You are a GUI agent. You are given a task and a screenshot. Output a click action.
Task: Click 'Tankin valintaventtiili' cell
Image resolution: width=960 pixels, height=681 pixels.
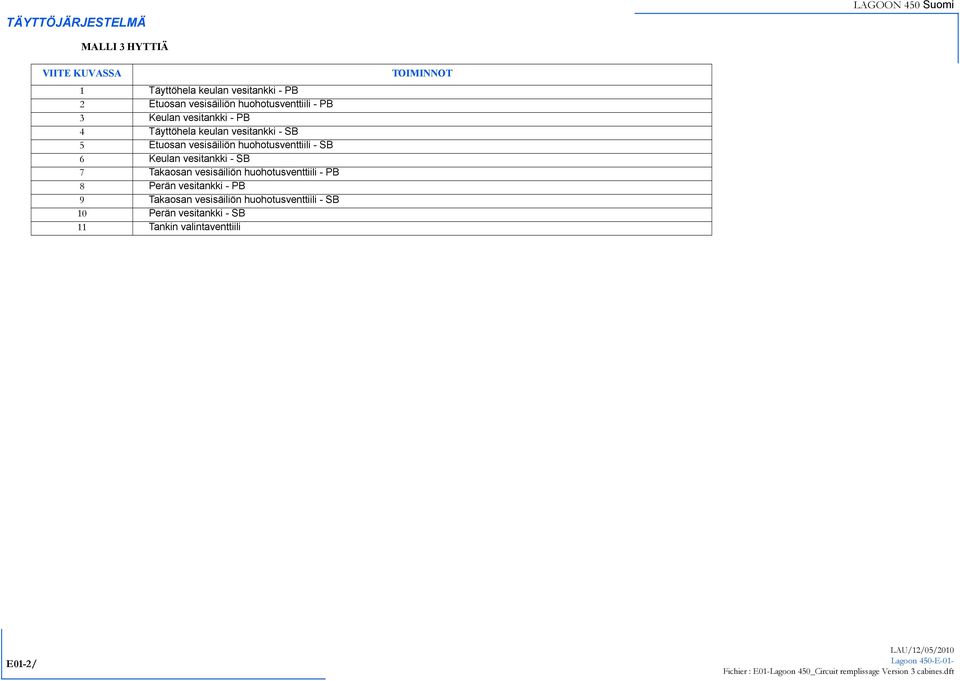pyautogui.click(x=422, y=228)
